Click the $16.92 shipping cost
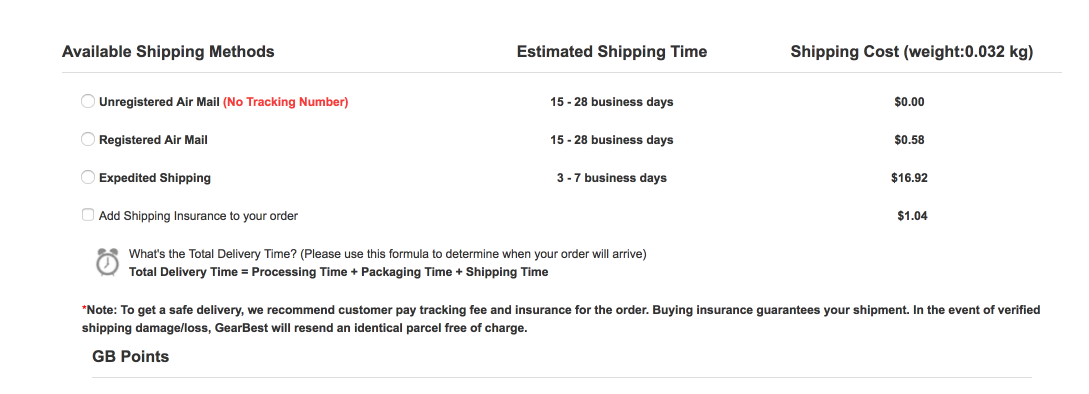The image size is (1089, 394). (x=909, y=178)
